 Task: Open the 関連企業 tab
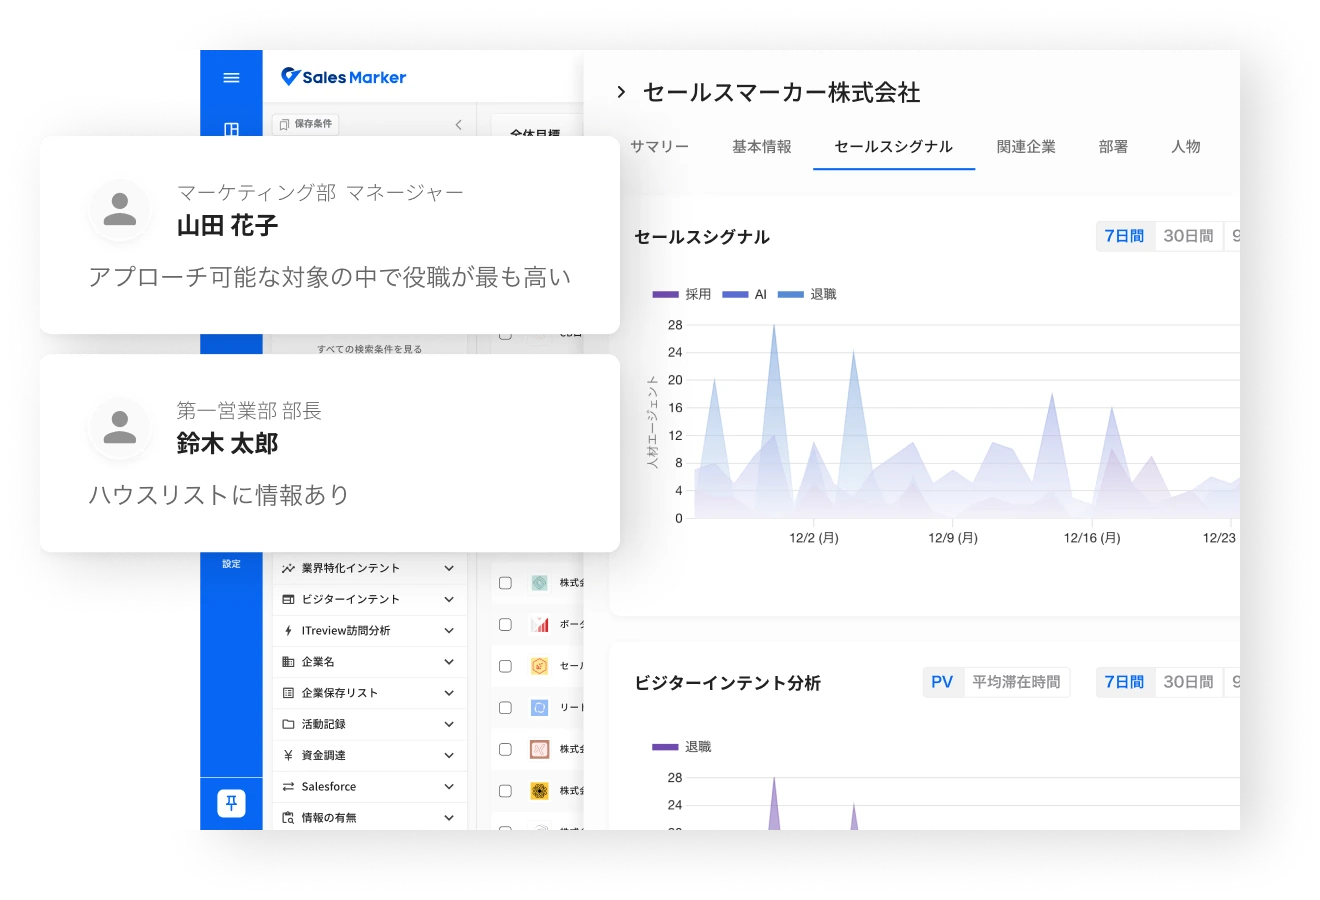[1026, 147]
